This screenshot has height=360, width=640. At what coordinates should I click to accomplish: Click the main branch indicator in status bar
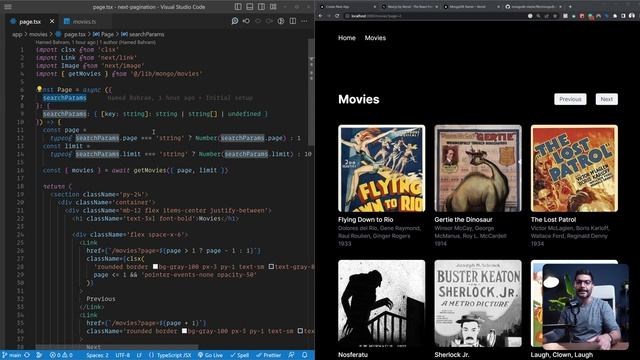coord(12,355)
